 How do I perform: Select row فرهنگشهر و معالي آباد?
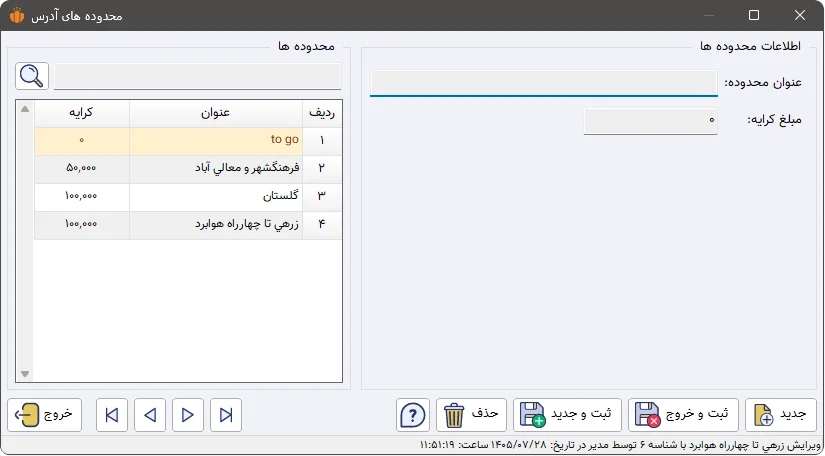pos(188,169)
